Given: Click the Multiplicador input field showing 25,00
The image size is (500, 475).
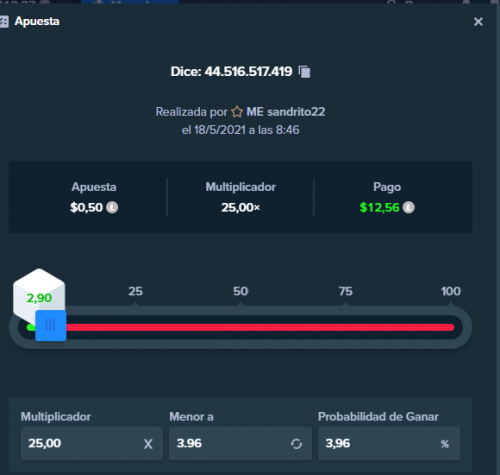Looking at the screenshot, I should coord(92,443).
